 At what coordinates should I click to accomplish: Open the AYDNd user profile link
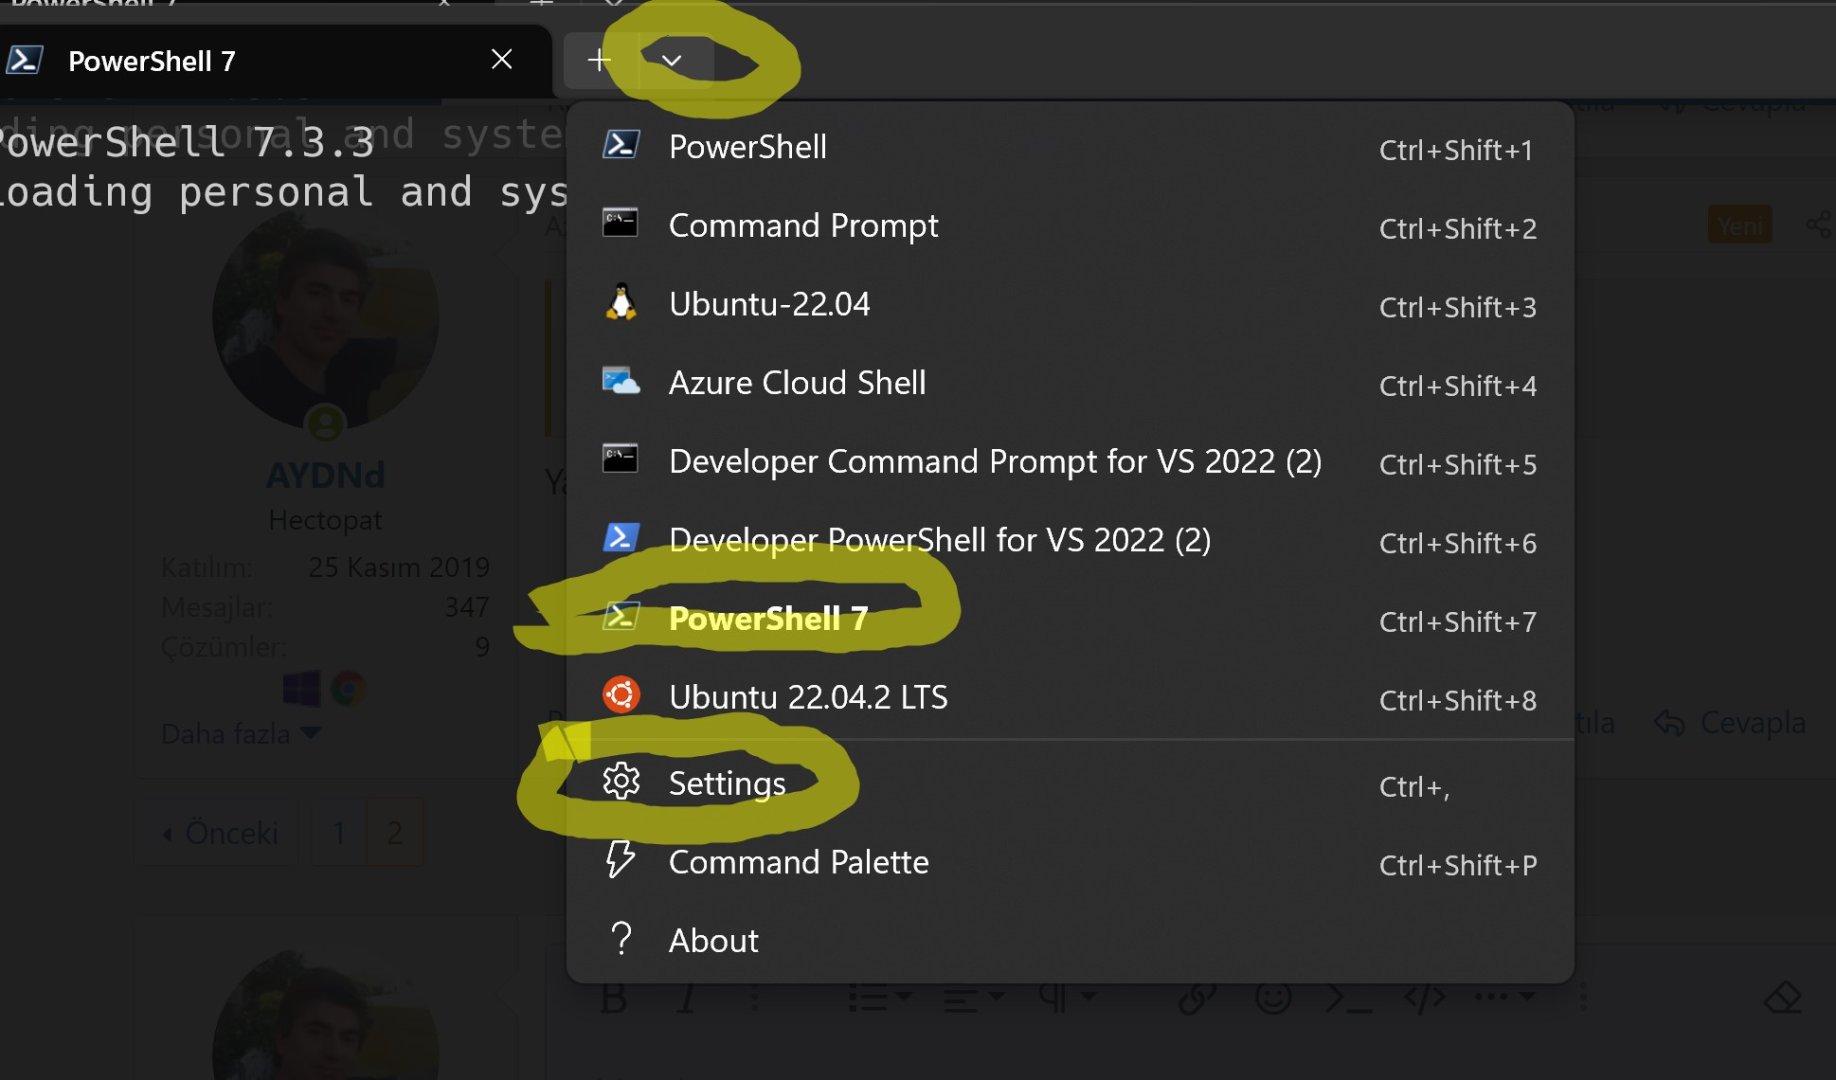[325, 475]
